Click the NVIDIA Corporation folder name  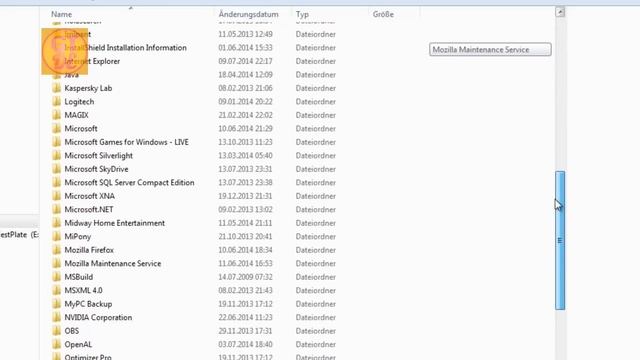[x=98, y=317]
